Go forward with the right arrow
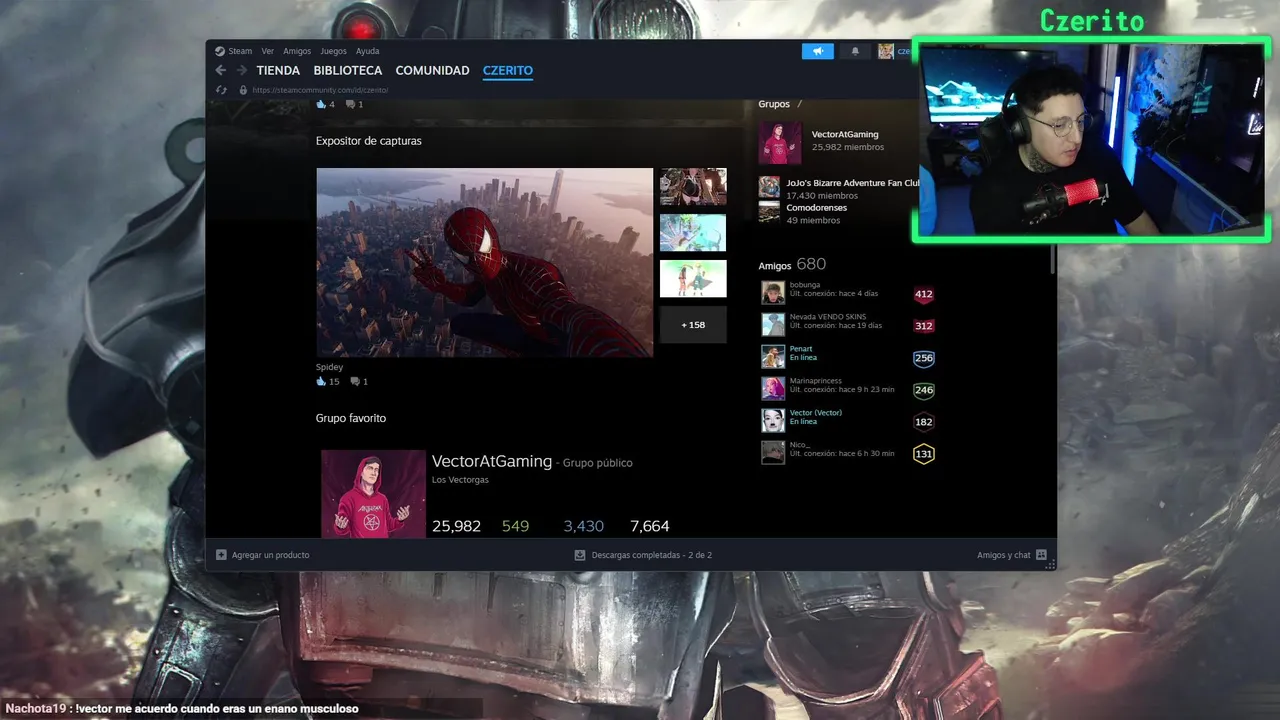This screenshot has width=1280, height=720. pyautogui.click(x=241, y=70)
